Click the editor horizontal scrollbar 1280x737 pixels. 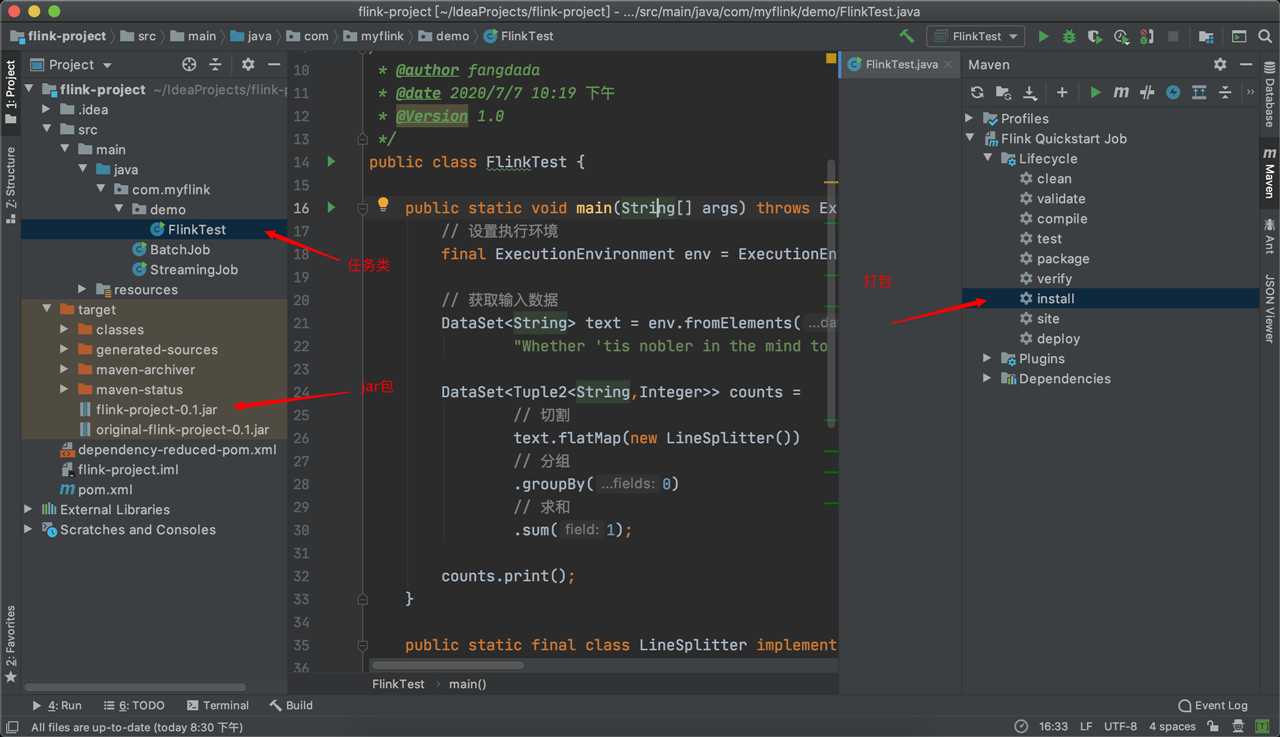point(447,665)
